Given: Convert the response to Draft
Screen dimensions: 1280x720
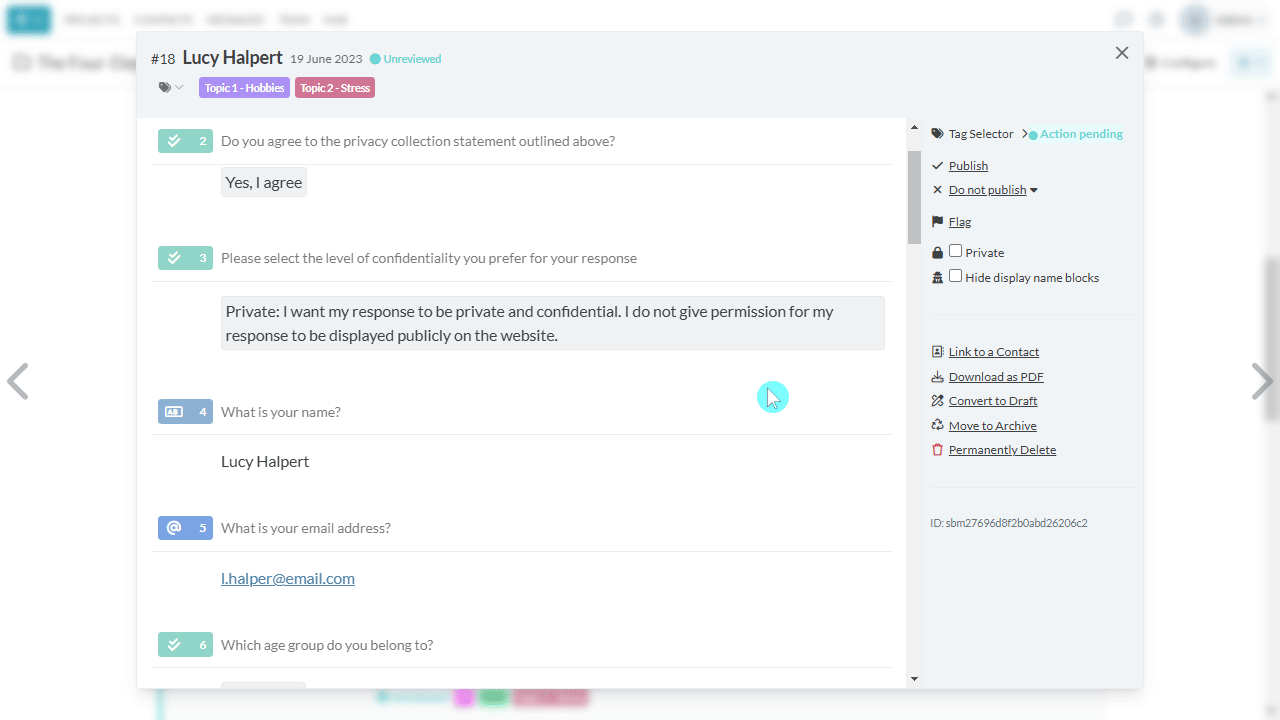Looking at the screenshot, I should pos(993,401).
